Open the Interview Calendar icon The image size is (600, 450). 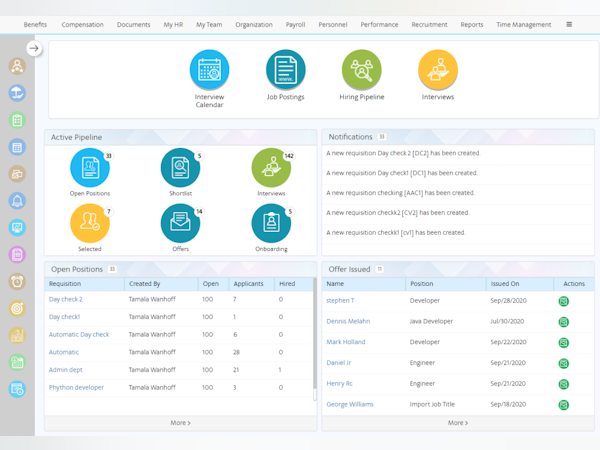(209, 70)
